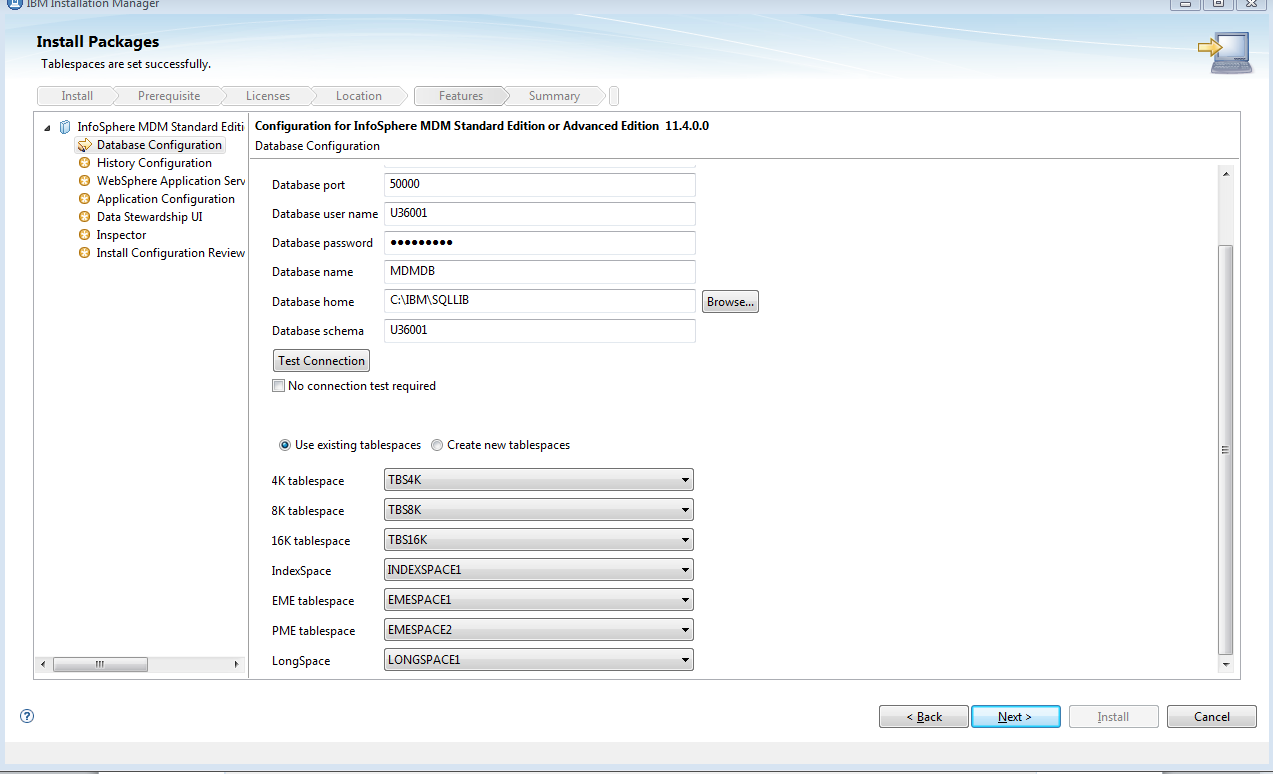Click the Summary wizard step tab
The image size is (1273, 774).
554,96
